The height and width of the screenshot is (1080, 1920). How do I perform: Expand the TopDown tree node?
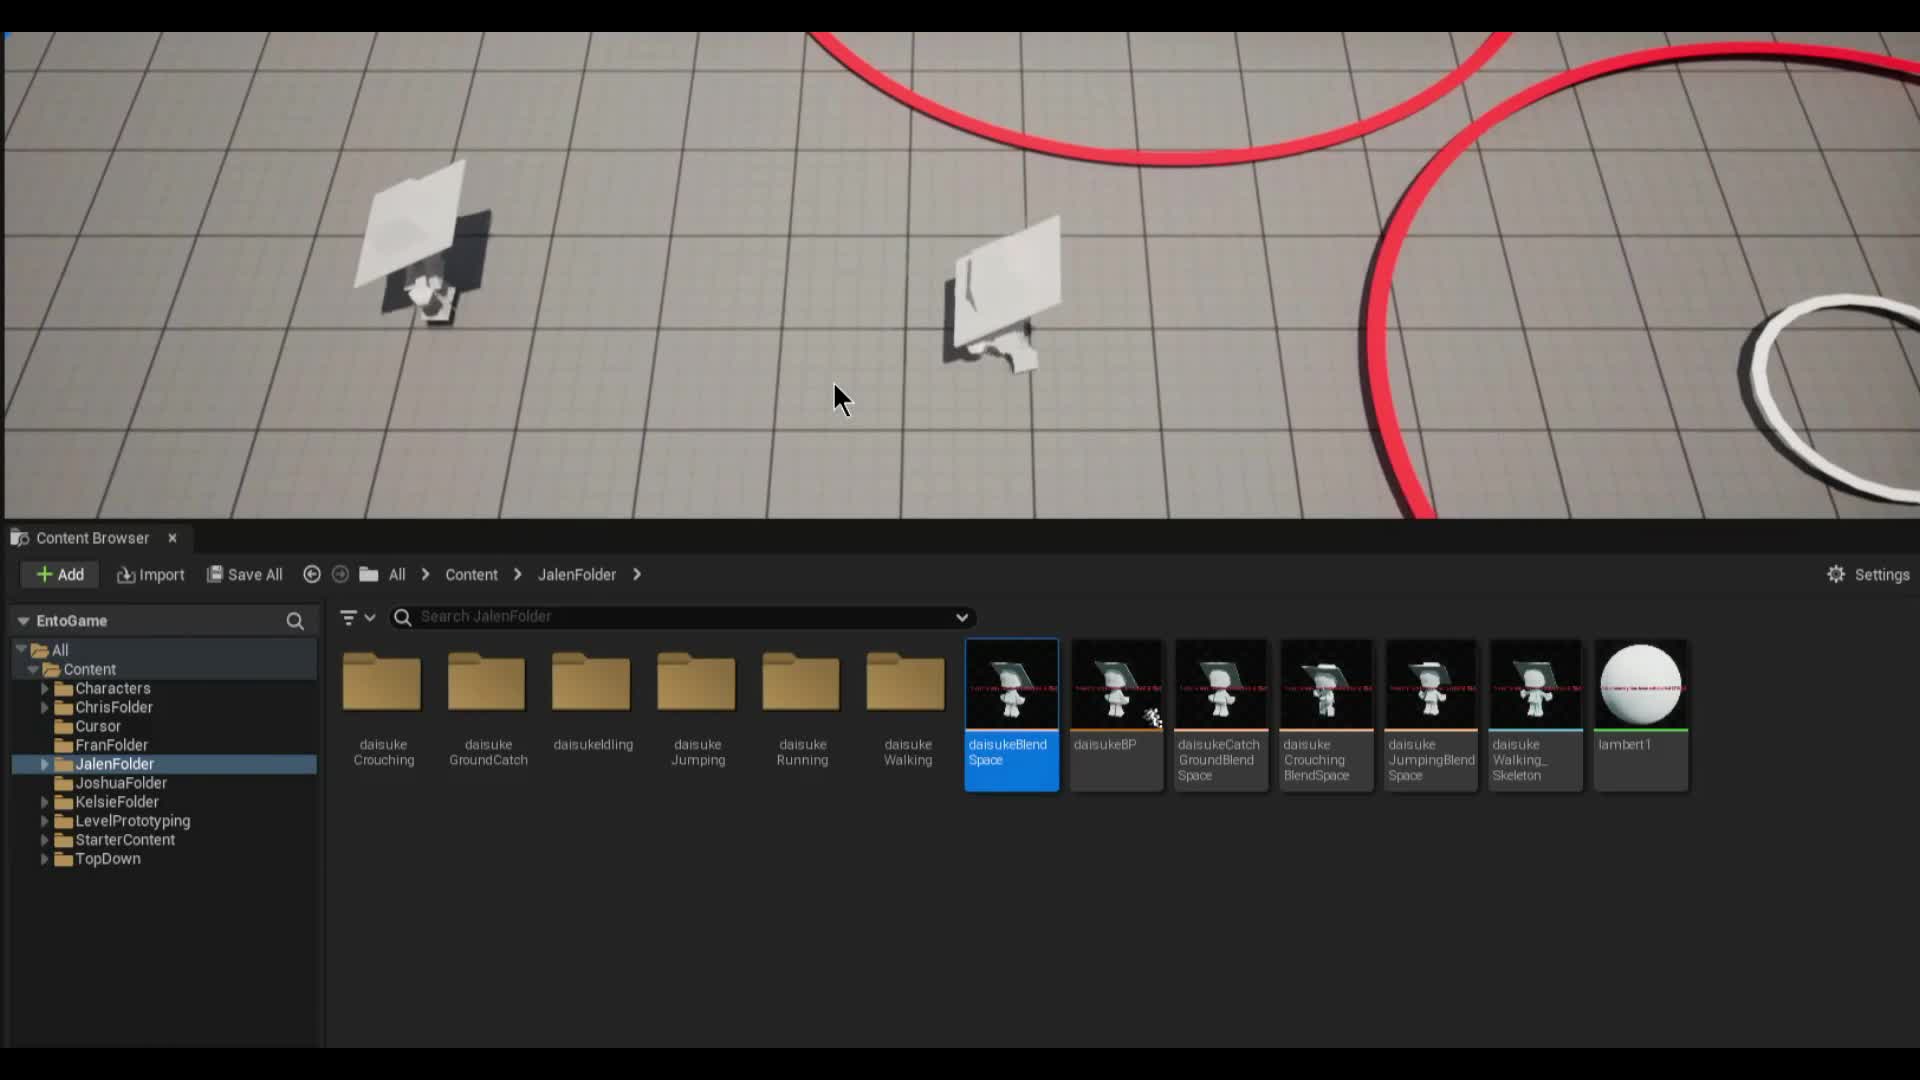click(x=44, y=859)
